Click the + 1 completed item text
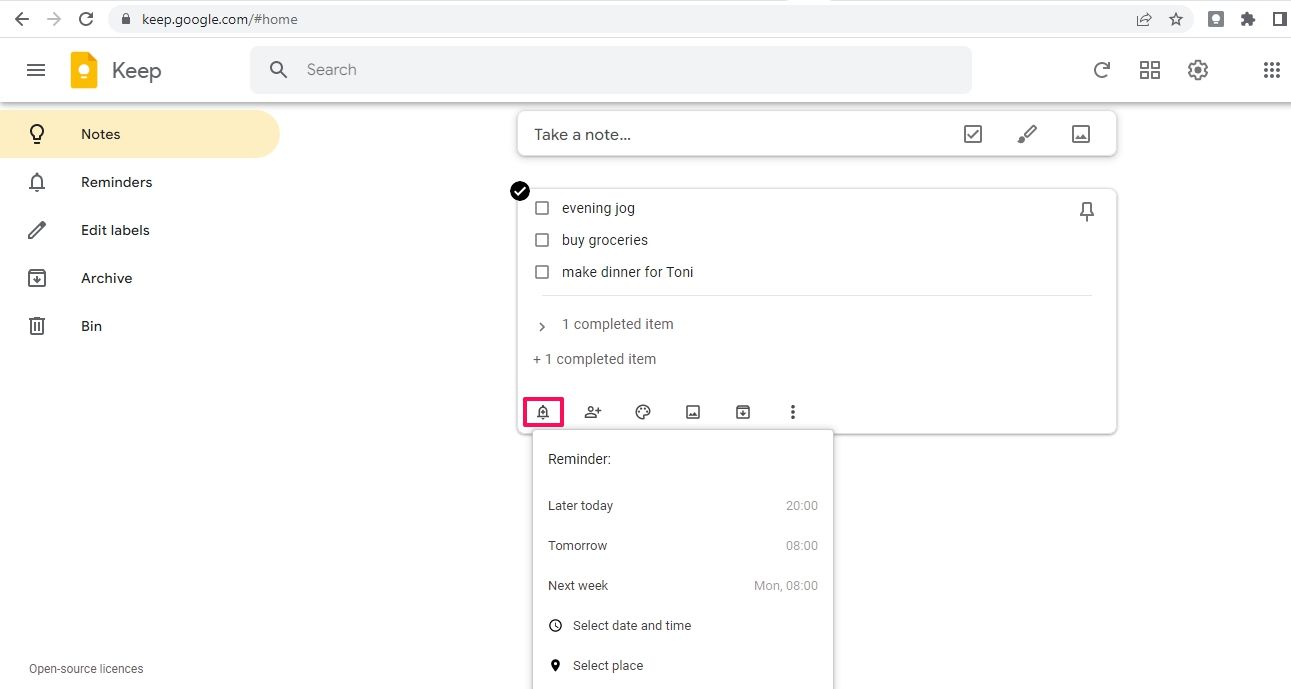Image resolution: width=1291 pixels, height=689 pixels. coord(595,359)
